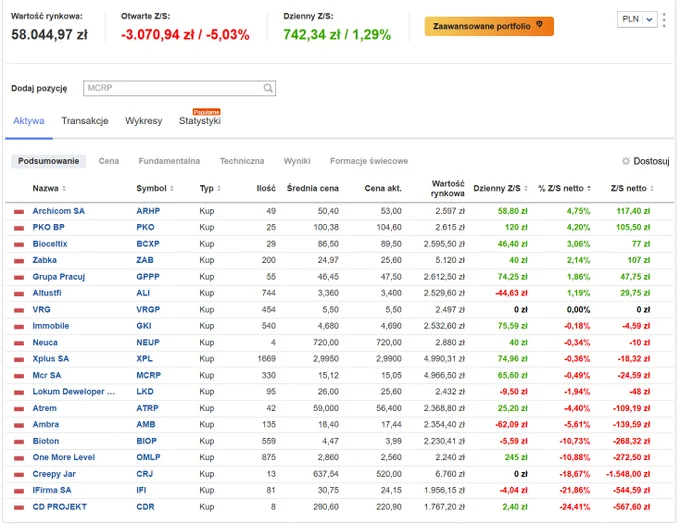Click the badge icon on Zaawansowane portfolio

tap(539, 25)
